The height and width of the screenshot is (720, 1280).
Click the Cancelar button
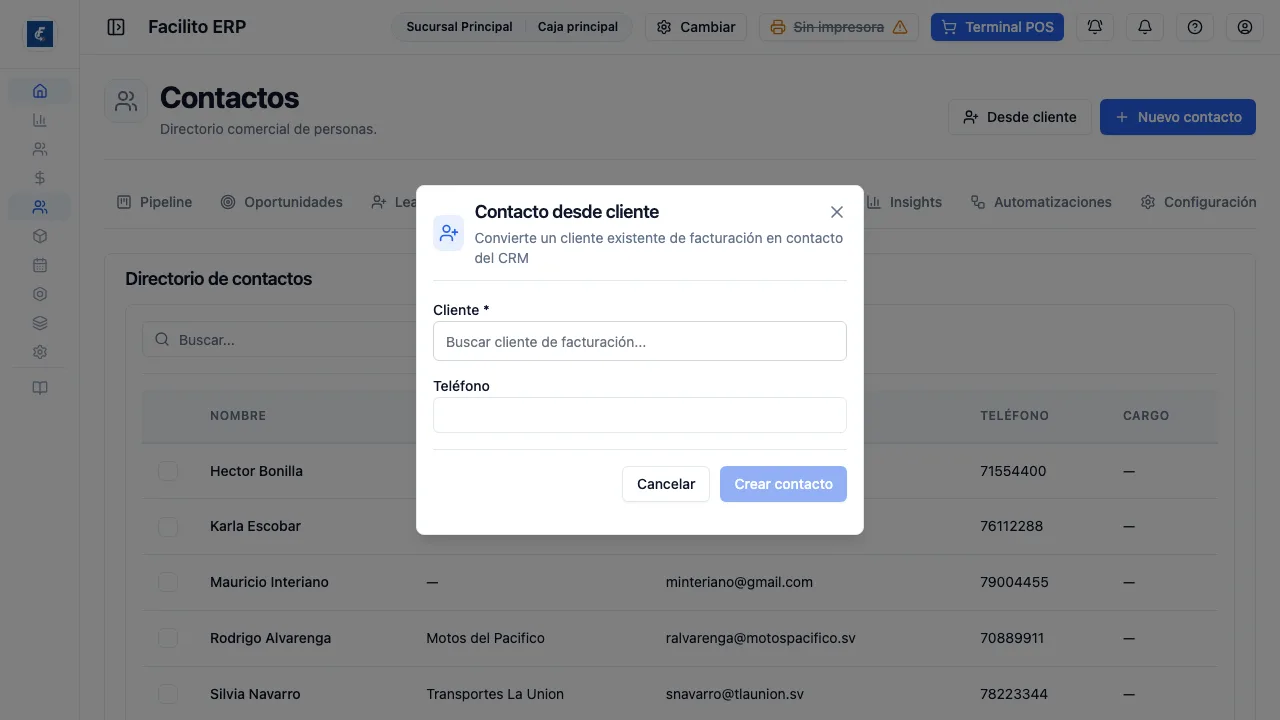(x=666, y=484)
